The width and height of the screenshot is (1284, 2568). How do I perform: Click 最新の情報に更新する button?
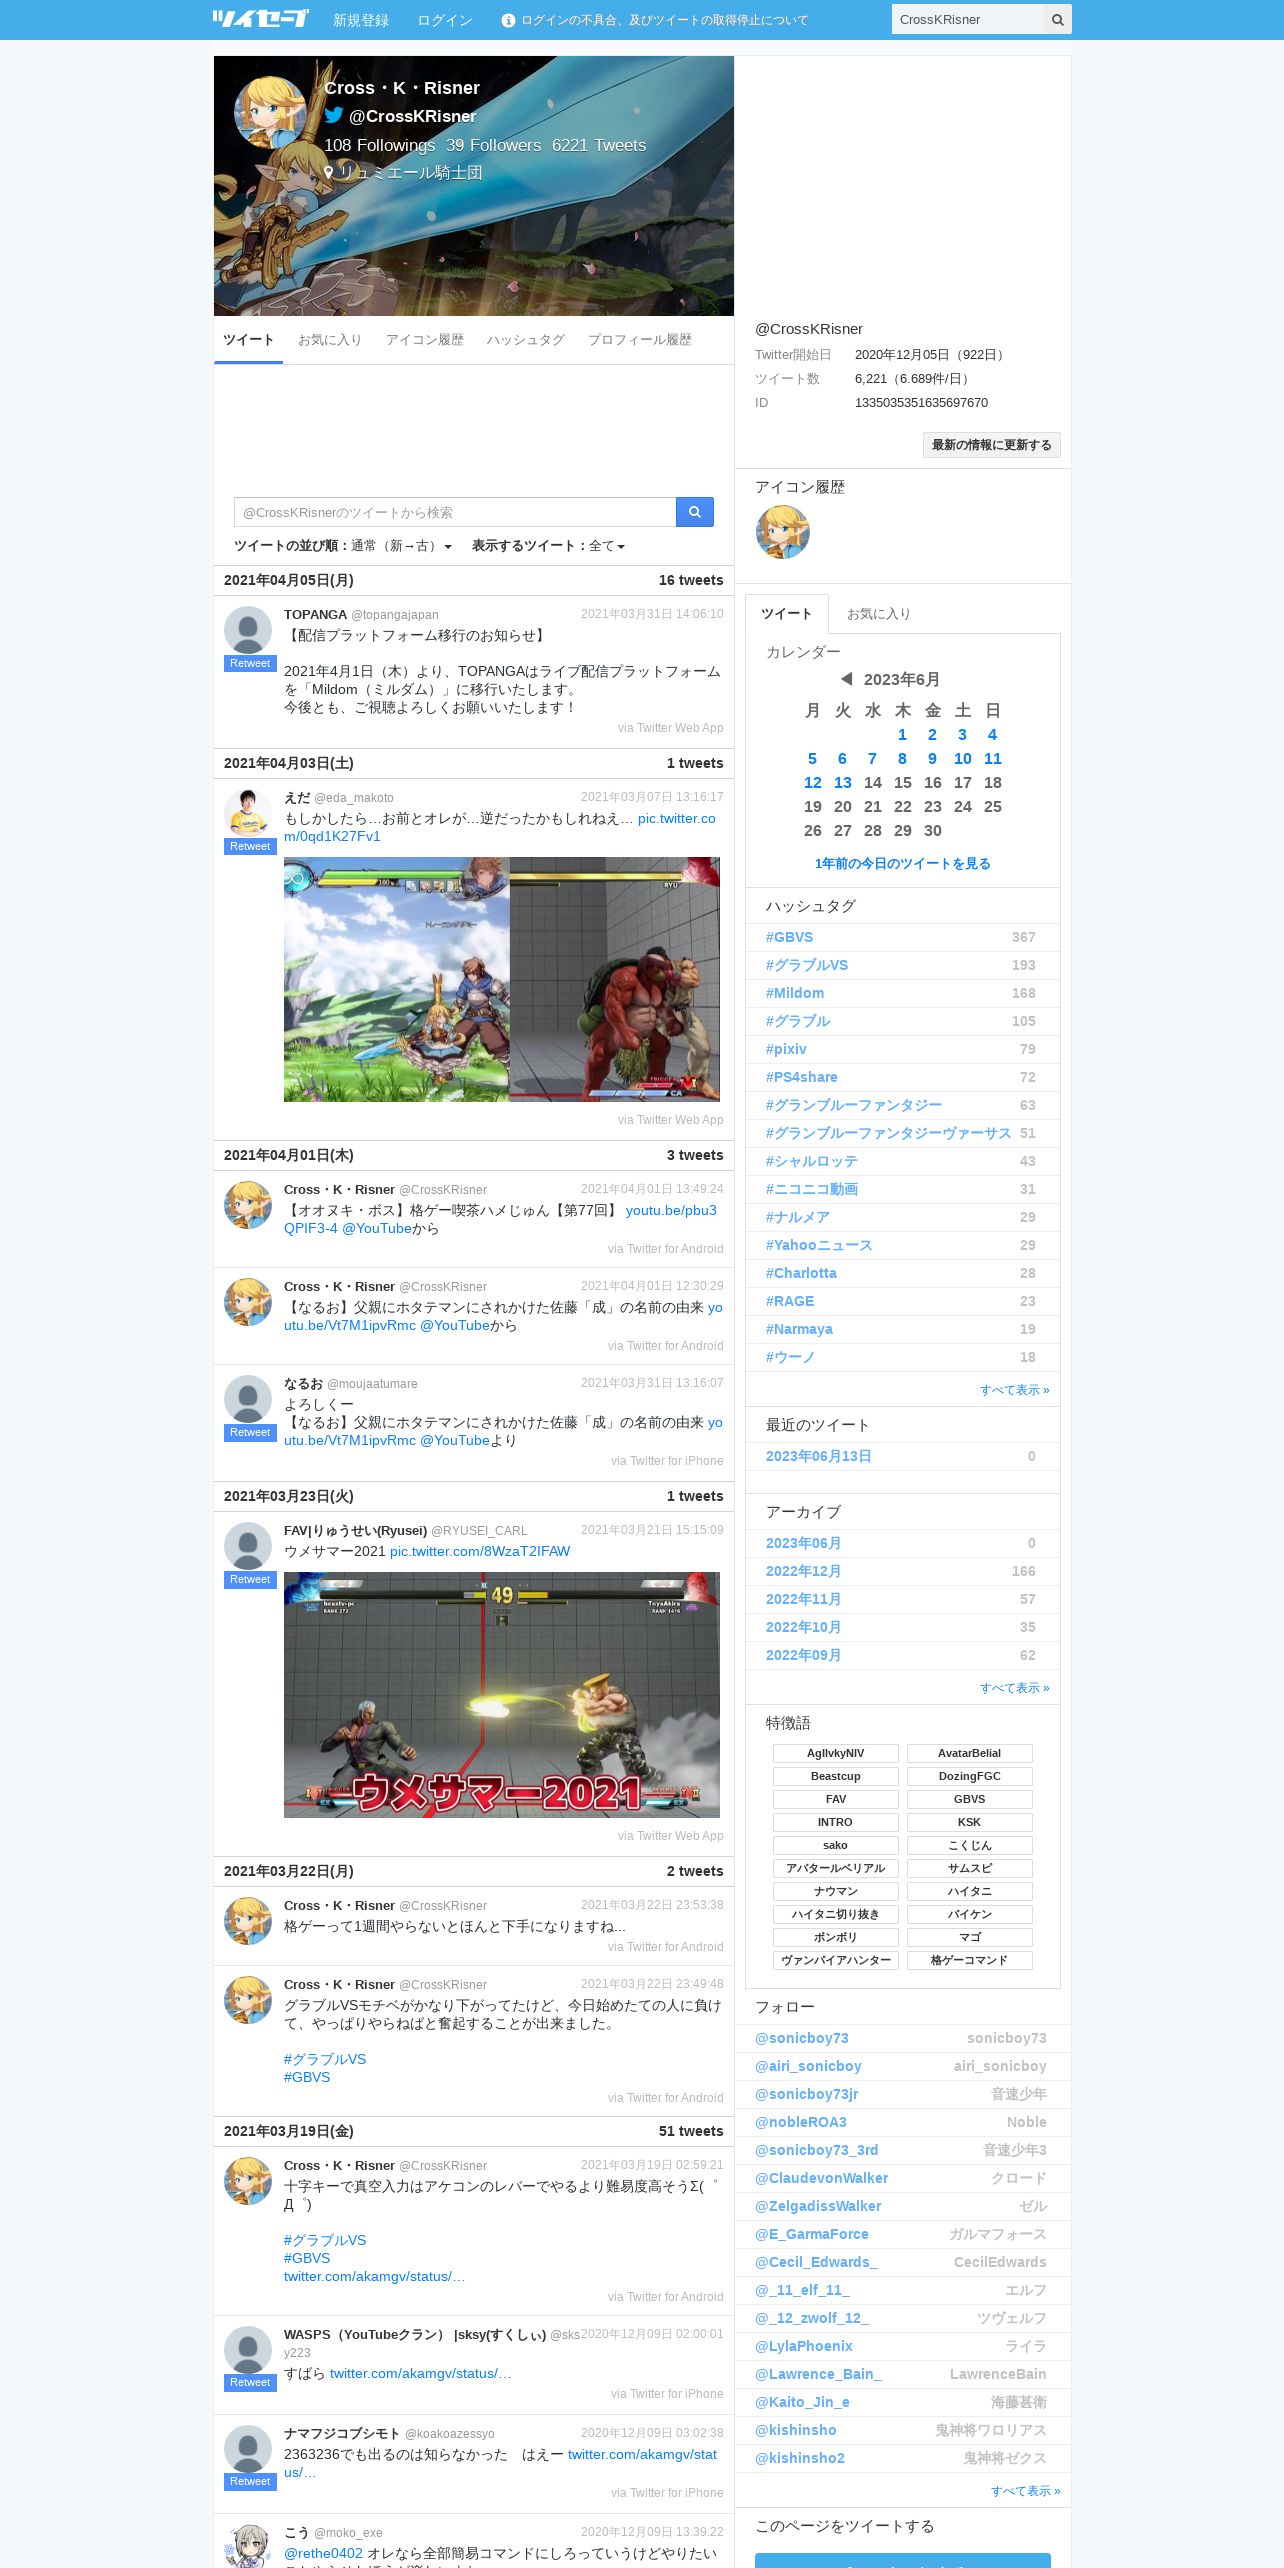pos(992,445)
